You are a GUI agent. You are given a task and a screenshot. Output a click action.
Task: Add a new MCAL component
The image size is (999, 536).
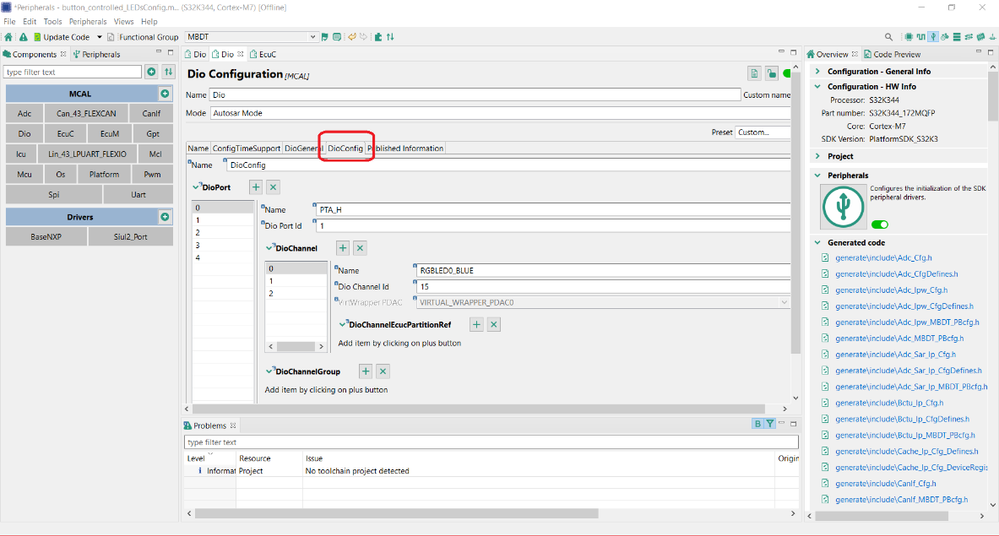(x=164, y=94)
